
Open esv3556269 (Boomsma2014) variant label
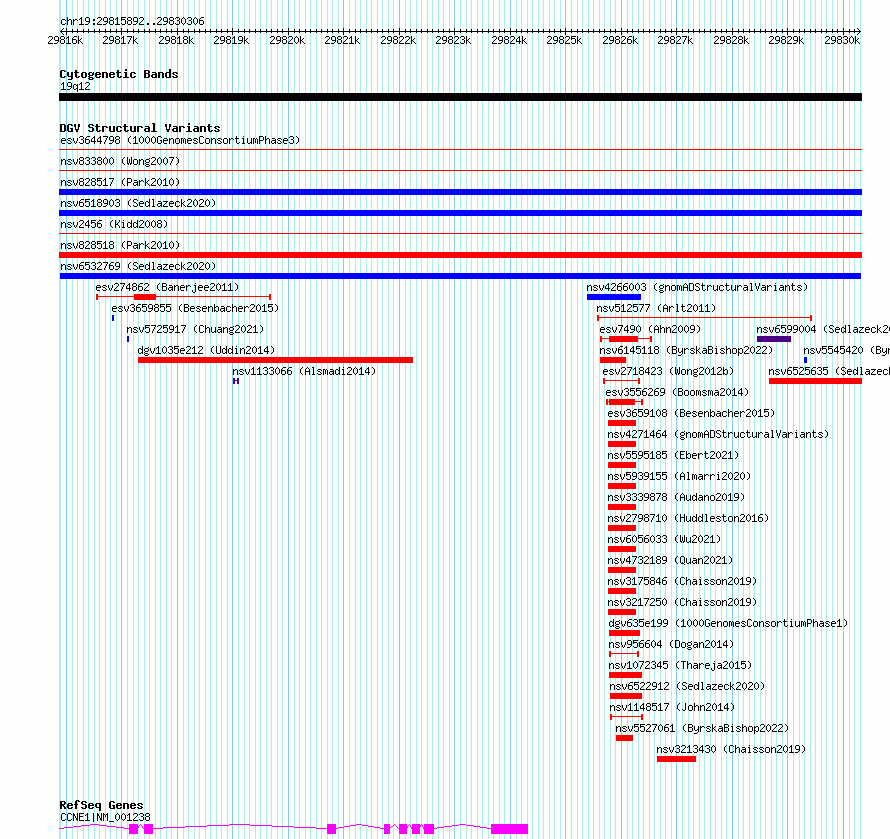(x=677, y=392)
